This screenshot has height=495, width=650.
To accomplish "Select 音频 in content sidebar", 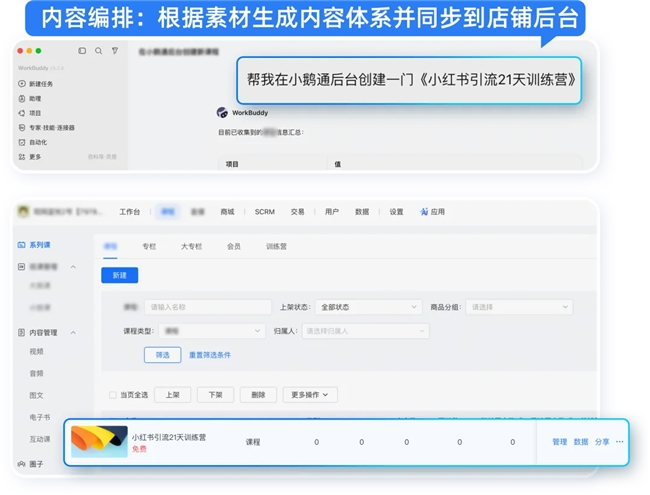I will click(x=36, y=374).
